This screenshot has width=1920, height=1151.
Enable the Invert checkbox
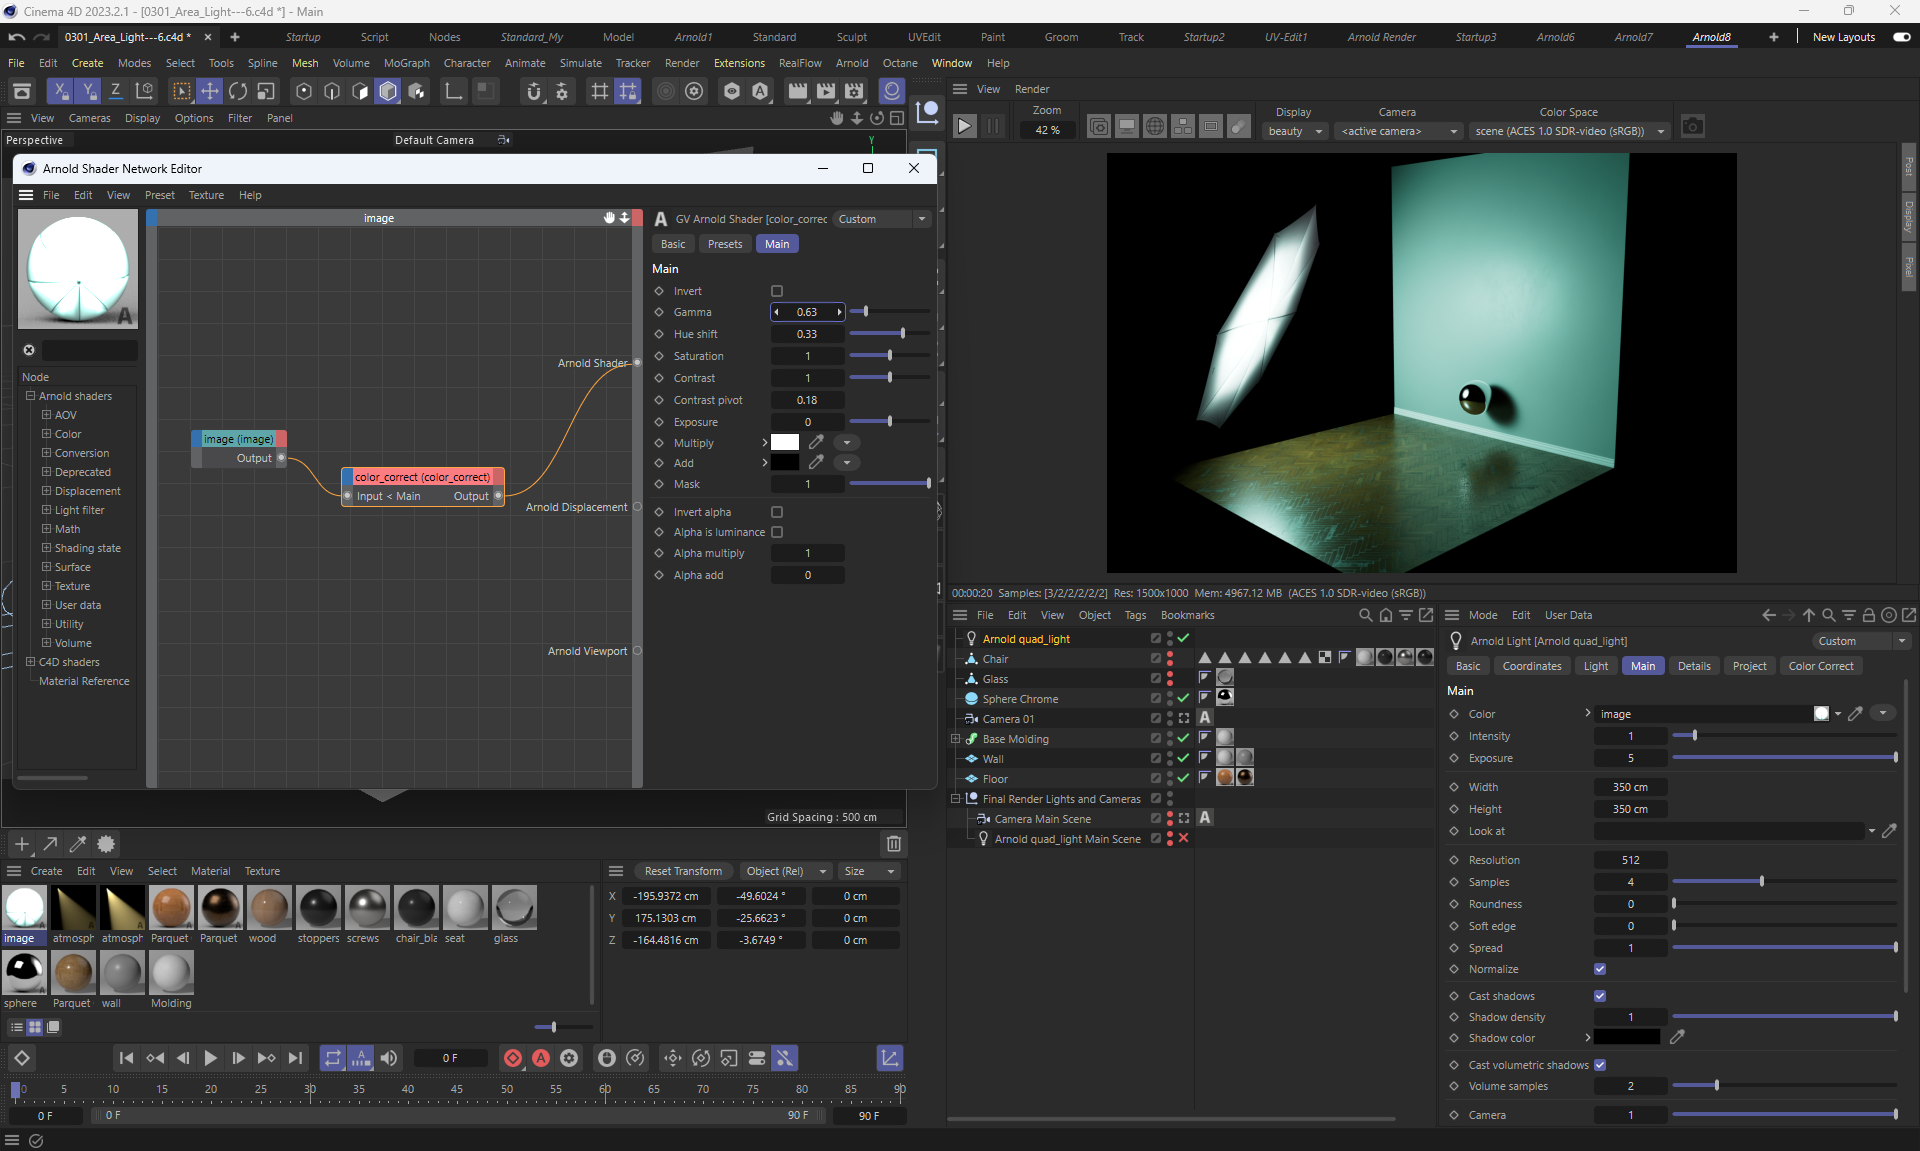(x=777, y=291)
